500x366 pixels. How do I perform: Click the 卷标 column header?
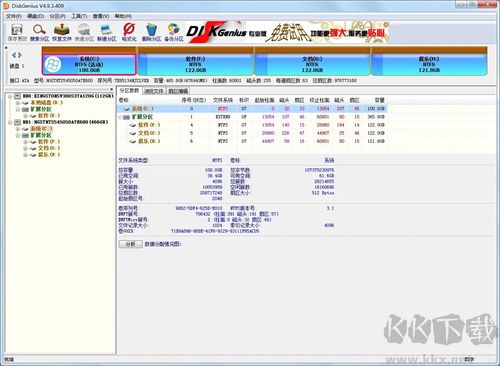123,100
